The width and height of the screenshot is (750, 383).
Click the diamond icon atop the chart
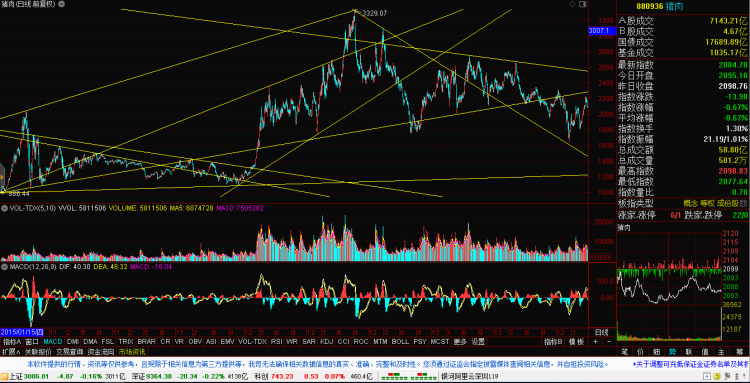(573, 4)
